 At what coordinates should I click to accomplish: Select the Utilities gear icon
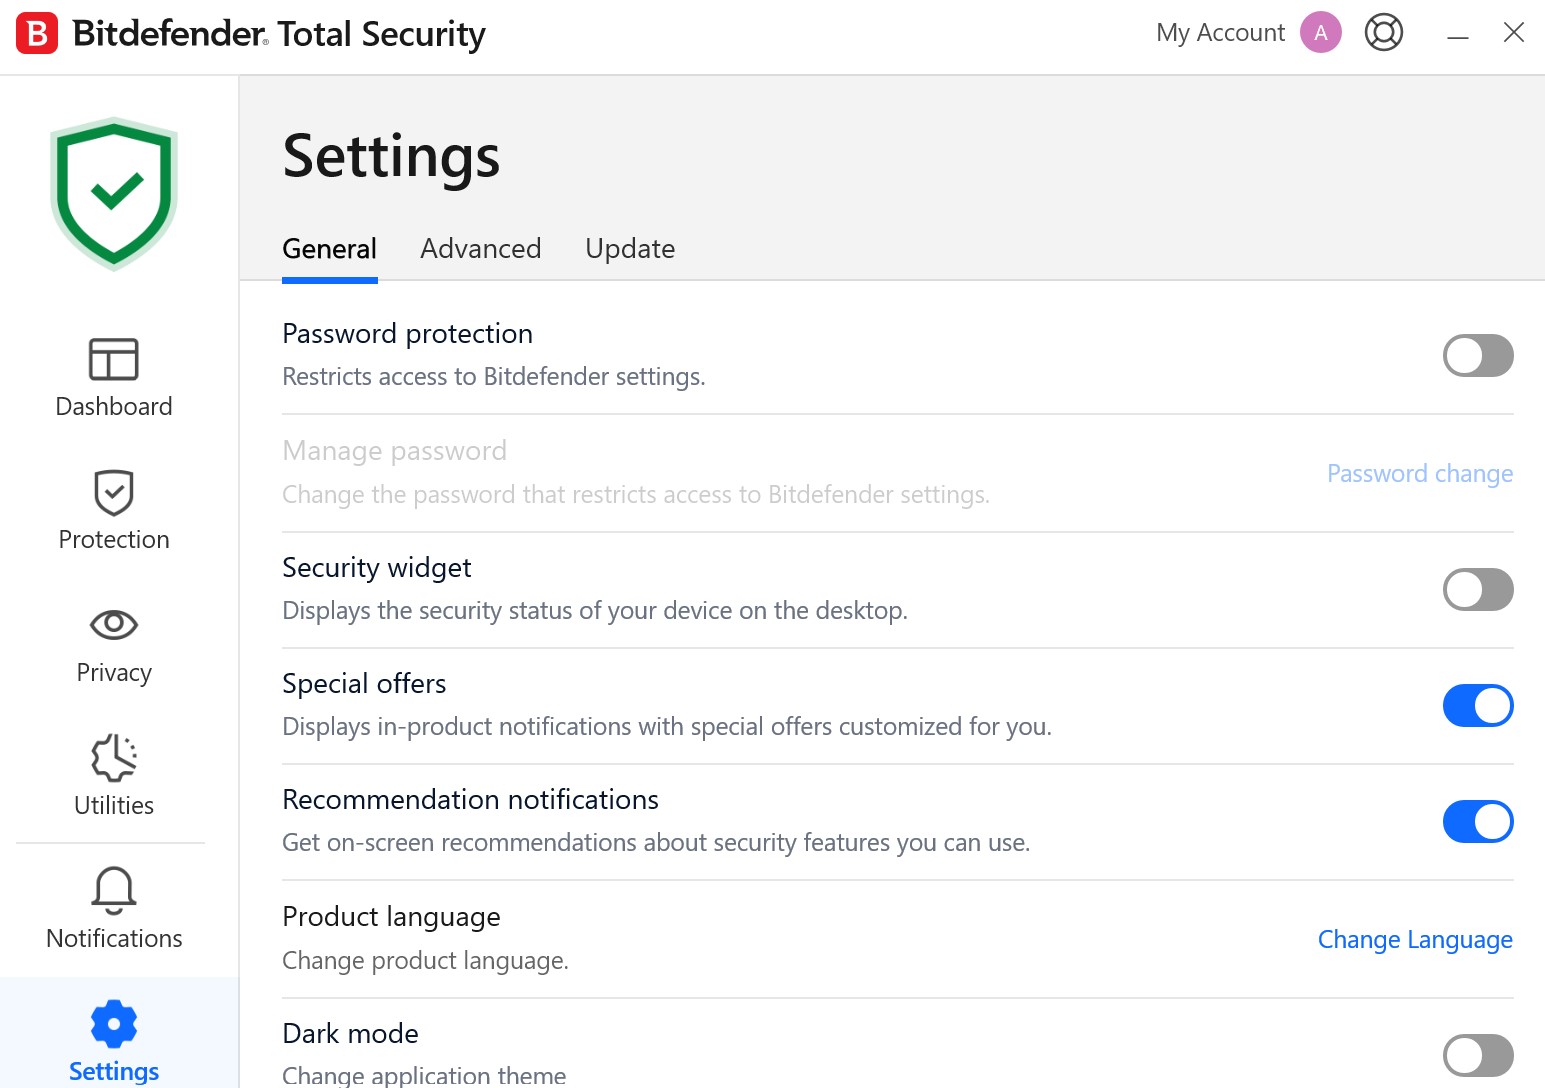point(114,757)
